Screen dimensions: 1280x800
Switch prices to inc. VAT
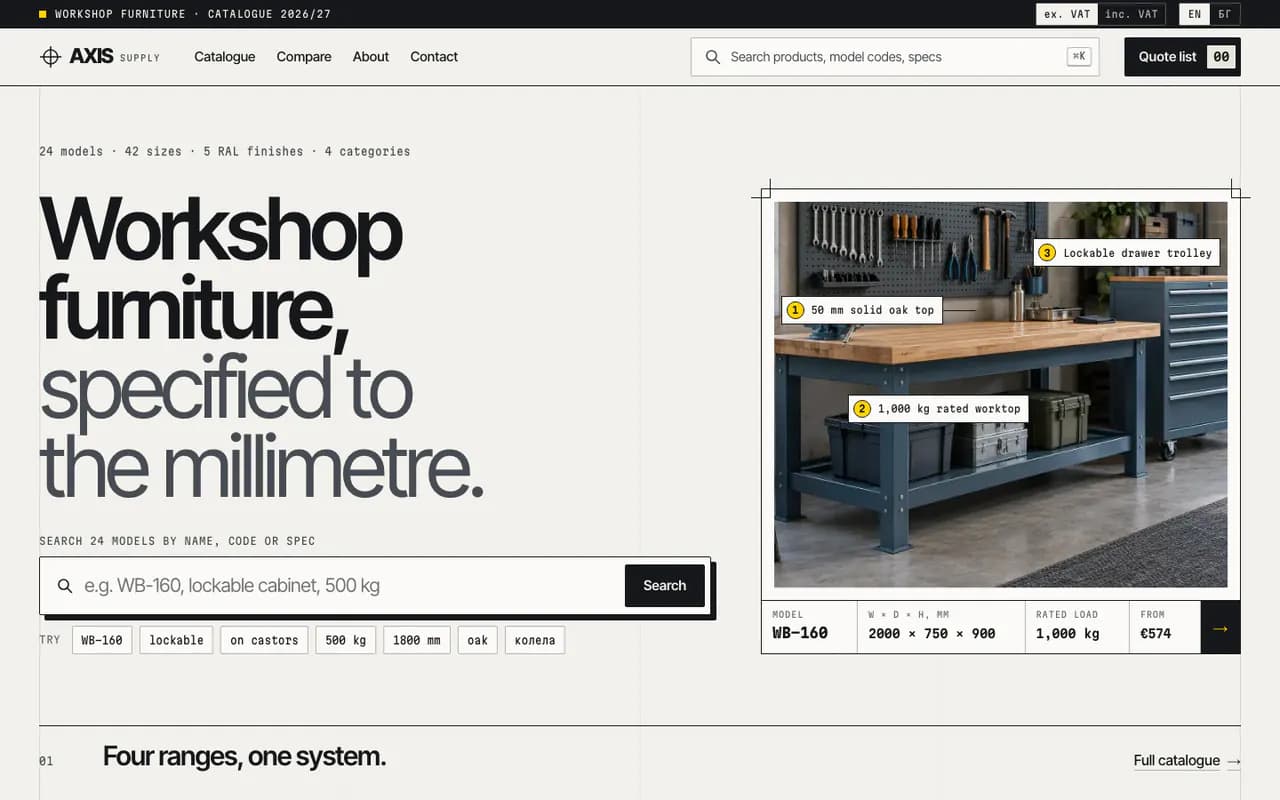(x=1131, y=14)
